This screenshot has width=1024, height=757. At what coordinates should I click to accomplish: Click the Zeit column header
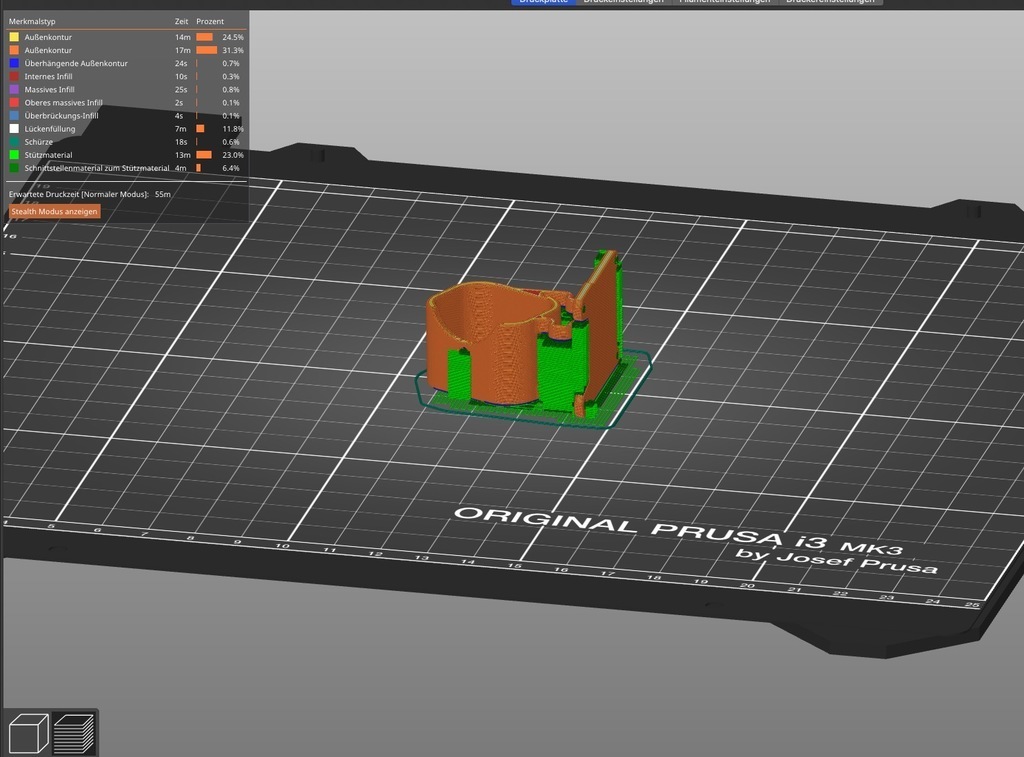pyautogui.click(x=182, y=22)
